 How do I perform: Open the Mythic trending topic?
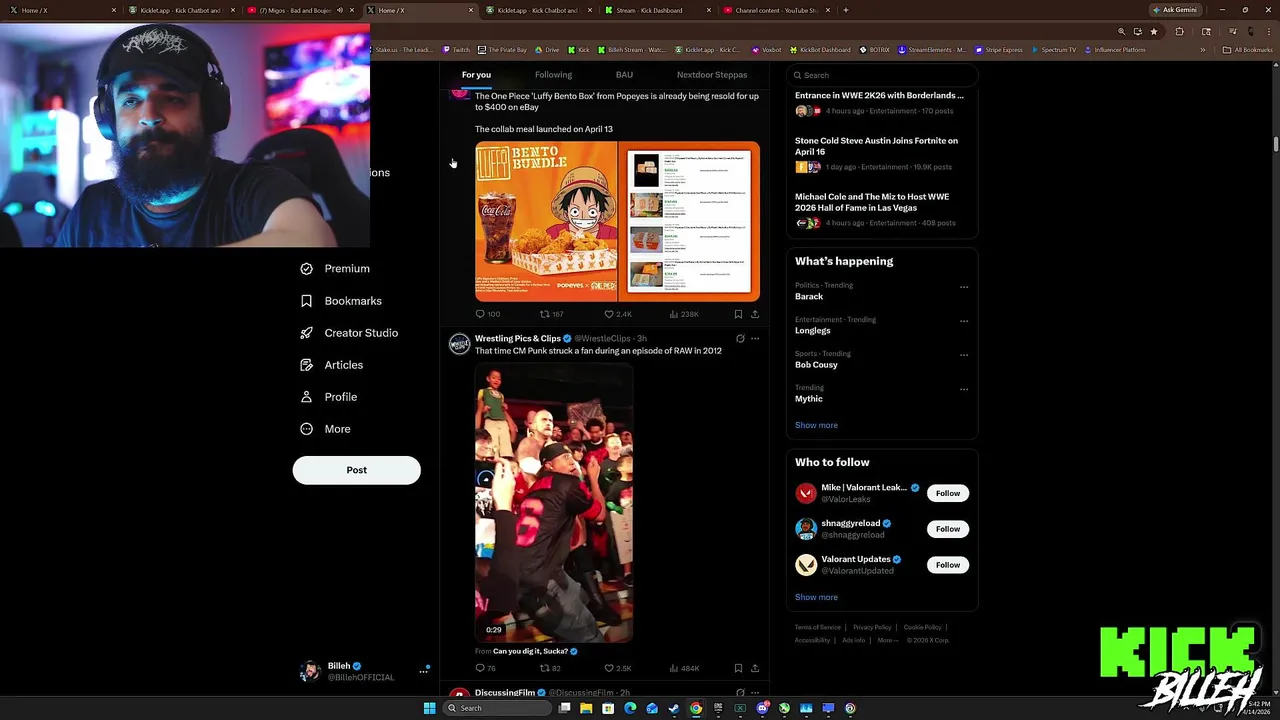809,398
